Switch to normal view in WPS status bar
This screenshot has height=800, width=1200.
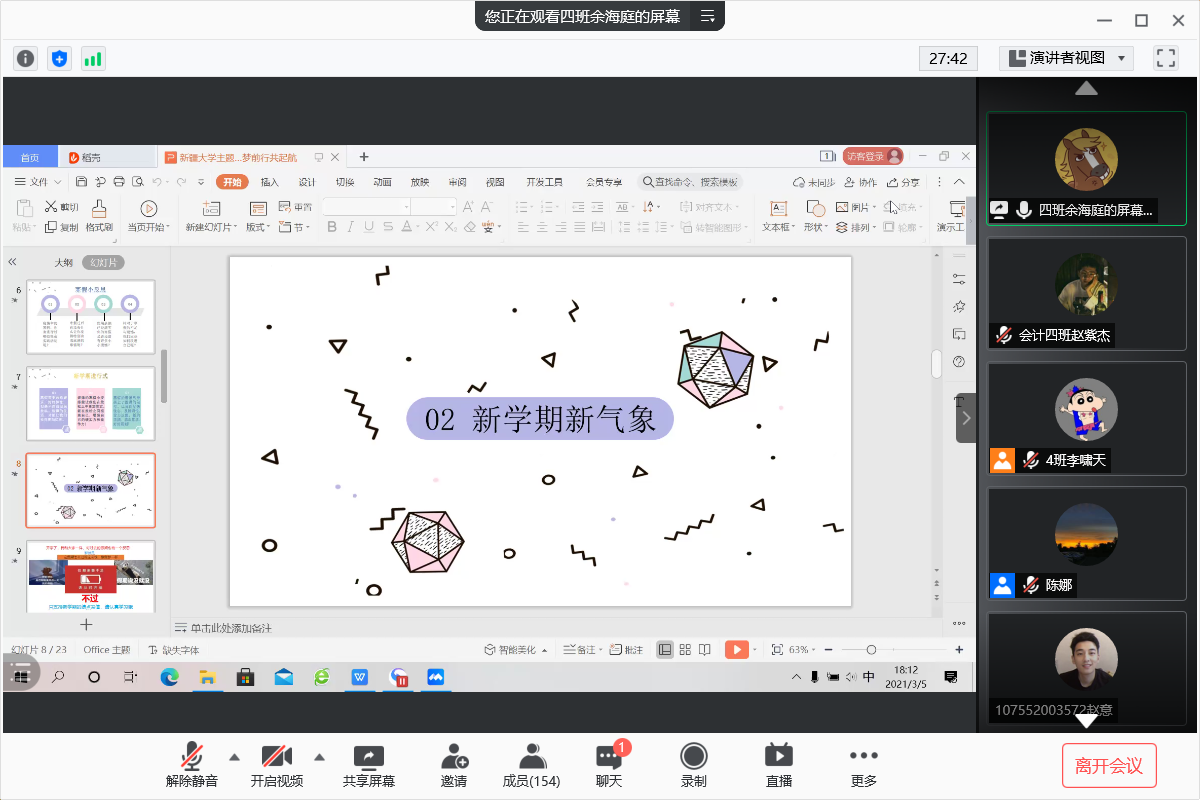(665, 650)
